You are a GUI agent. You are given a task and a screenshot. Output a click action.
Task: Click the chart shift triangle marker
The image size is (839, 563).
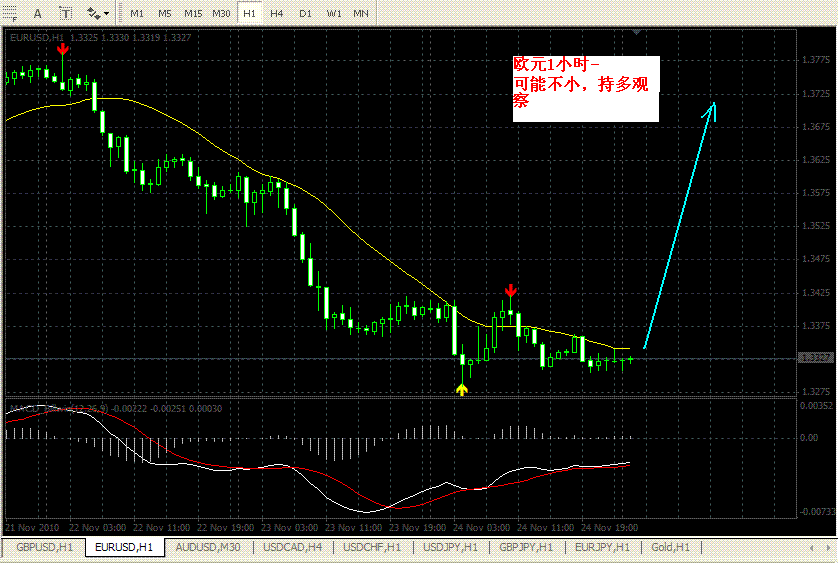[x=636, y=32]
